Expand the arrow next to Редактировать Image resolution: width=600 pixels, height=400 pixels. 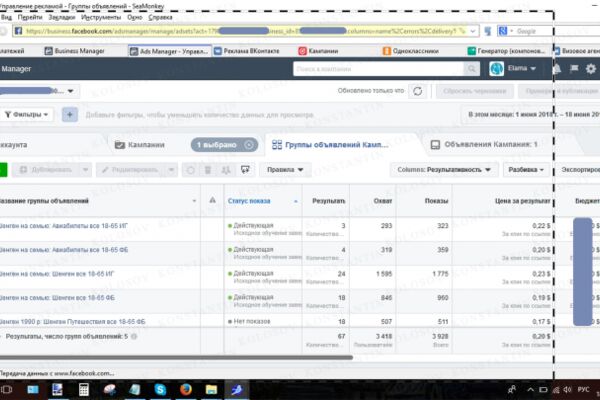pyautogui.click(x=171, y=170)
